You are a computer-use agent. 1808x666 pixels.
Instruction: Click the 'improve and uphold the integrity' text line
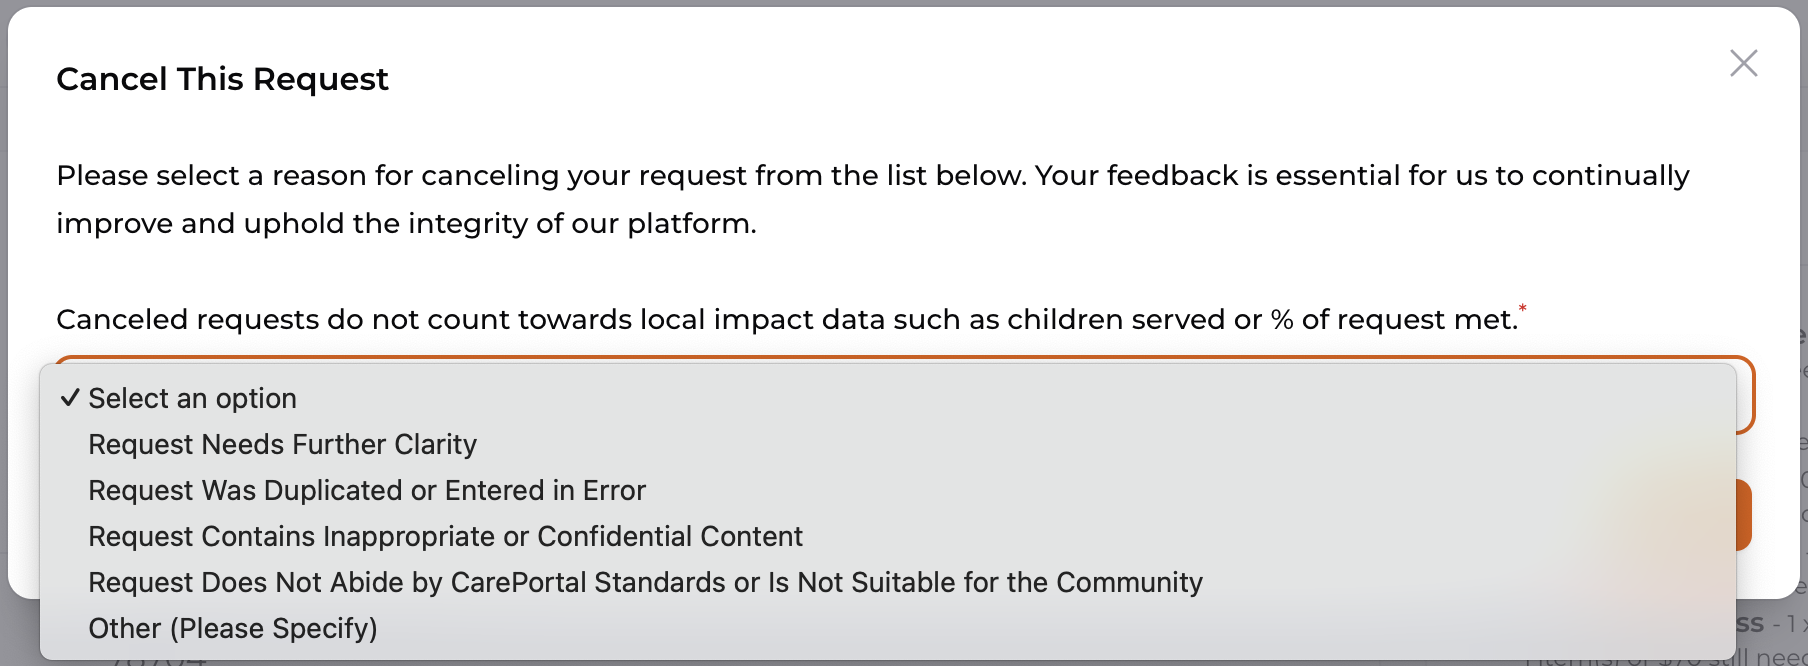coord(406,224)
